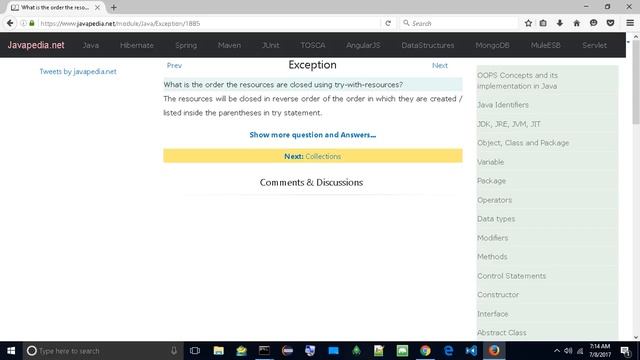Image resolution: width=640 pixels, height=360 pixels.
Task: Open the Action Center notification icon
Action: [625, 351]
